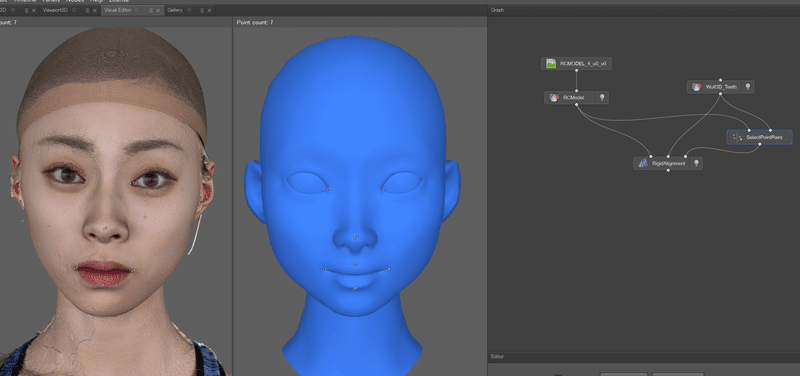The width and height of the screenshot is (800, 376).
Task: Select the RigidAlignment node
Action: [668, 163]
